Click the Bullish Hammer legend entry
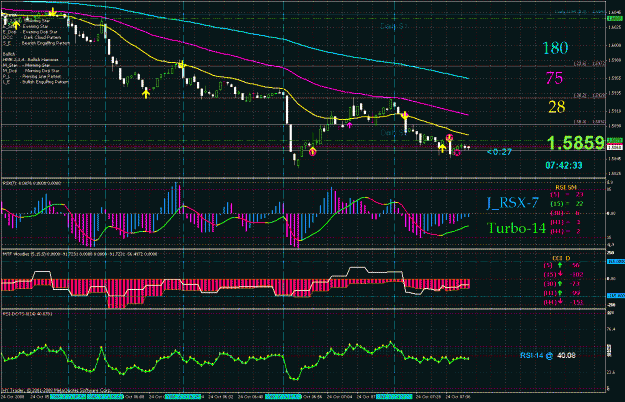This screenshot has height=402, width=625. pos(31,60)
